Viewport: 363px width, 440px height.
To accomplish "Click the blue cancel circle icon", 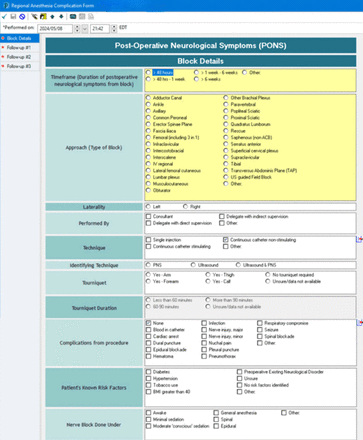I will [22, 16].
